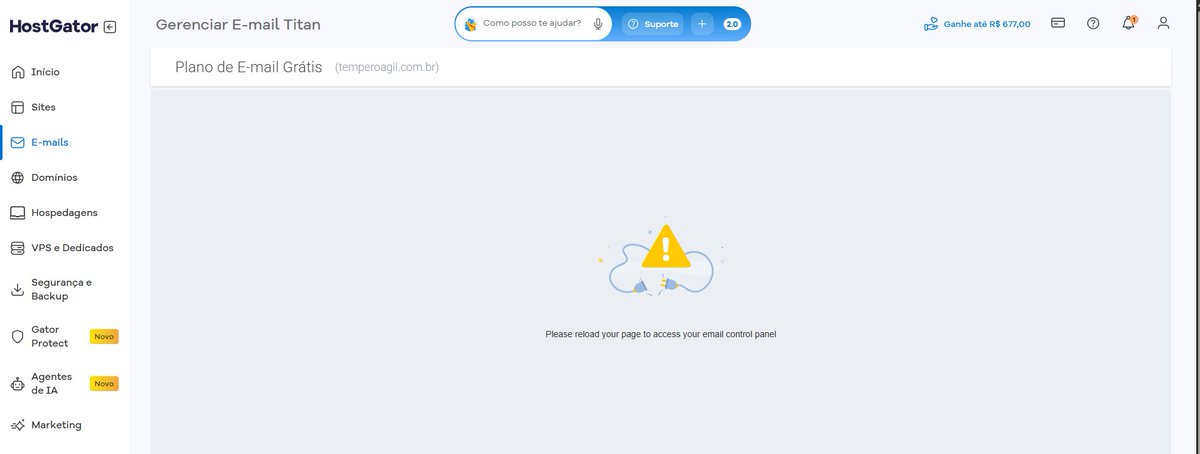Go to Início in the sidebar
The image size is (1200, 454).
click(x=45, y=72)
